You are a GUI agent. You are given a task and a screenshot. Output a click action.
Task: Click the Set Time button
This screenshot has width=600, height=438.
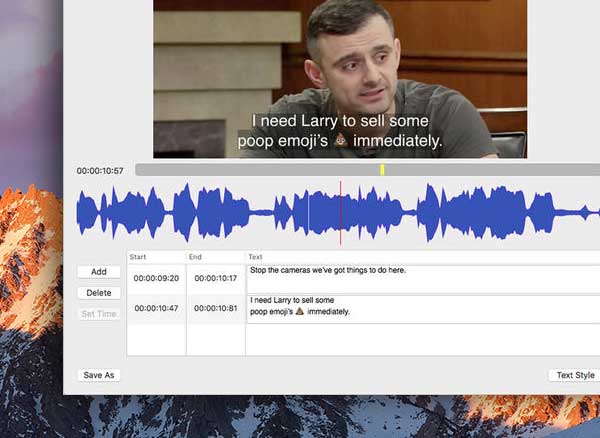point(99,314)
